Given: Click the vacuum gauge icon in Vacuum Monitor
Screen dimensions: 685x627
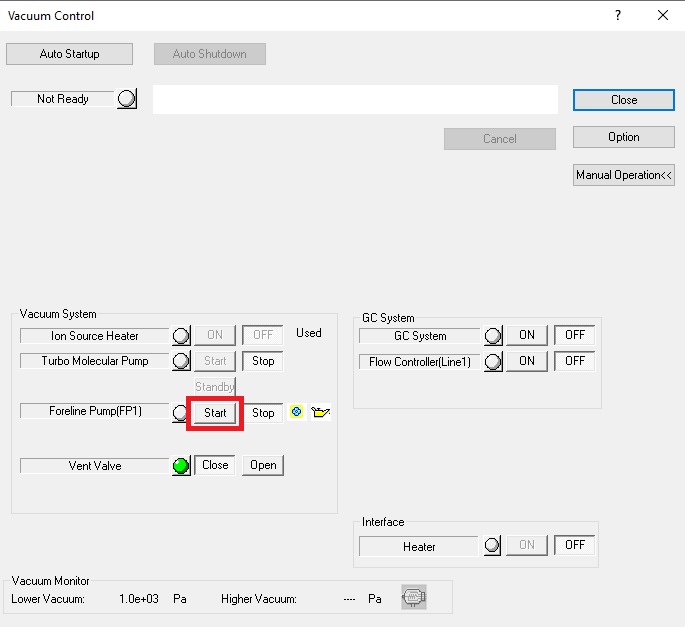Looking at the screenshot, I should (413, 598).
